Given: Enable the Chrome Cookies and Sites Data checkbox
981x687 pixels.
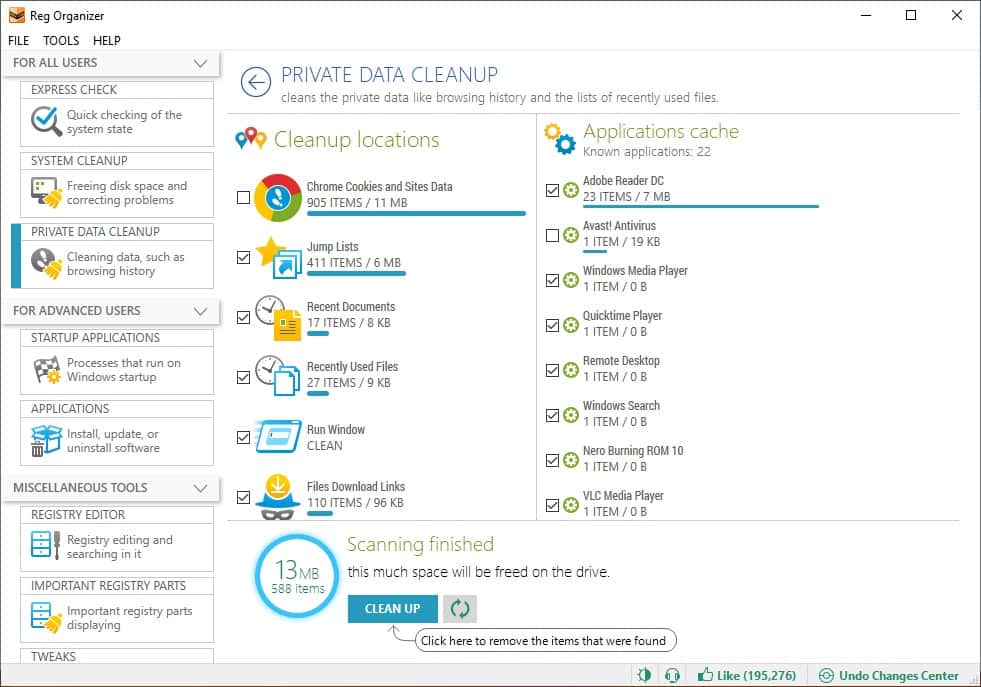Looking at the screenshot, I should click(243, 198).
